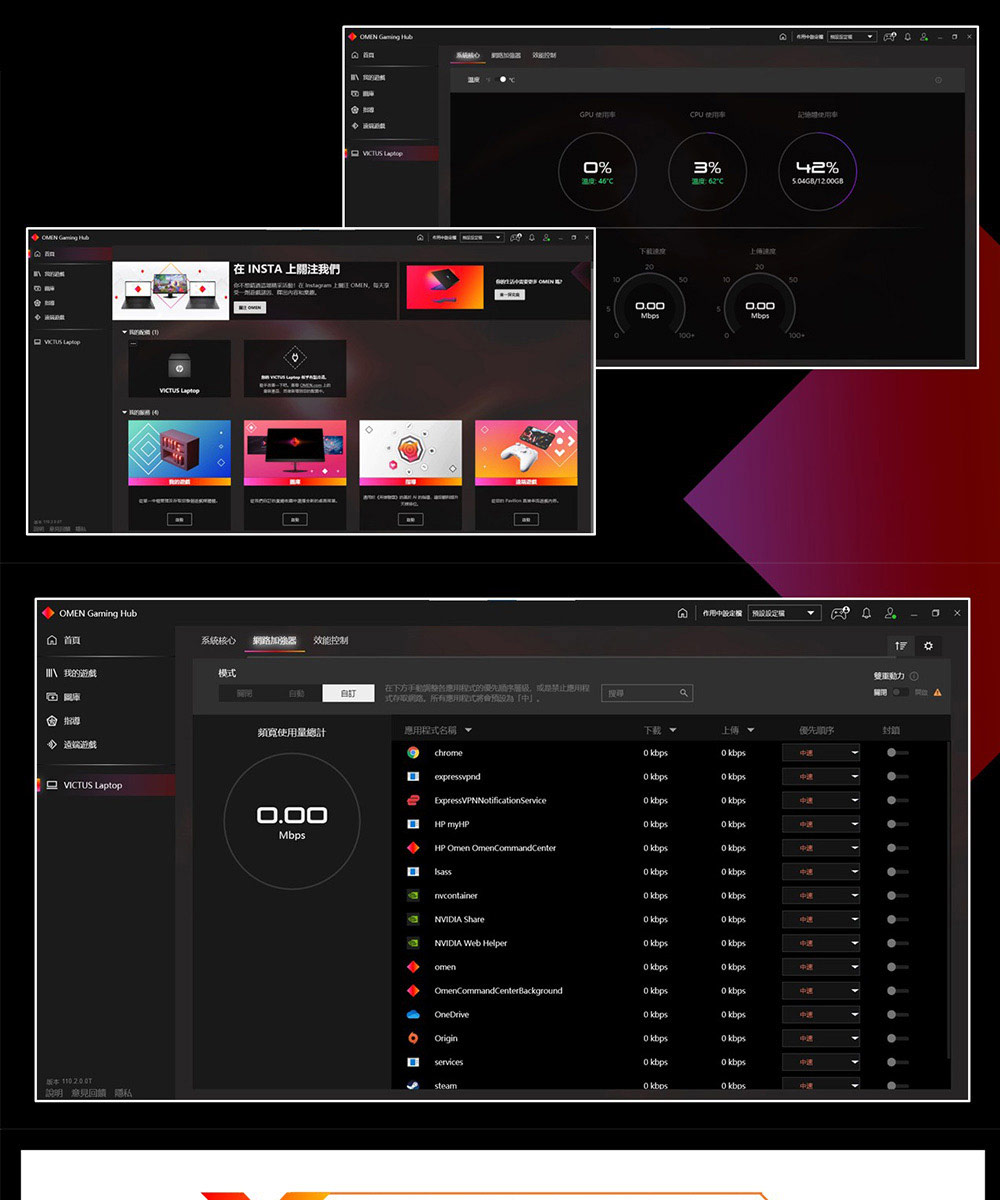Select 自訂 mode option

348,693
